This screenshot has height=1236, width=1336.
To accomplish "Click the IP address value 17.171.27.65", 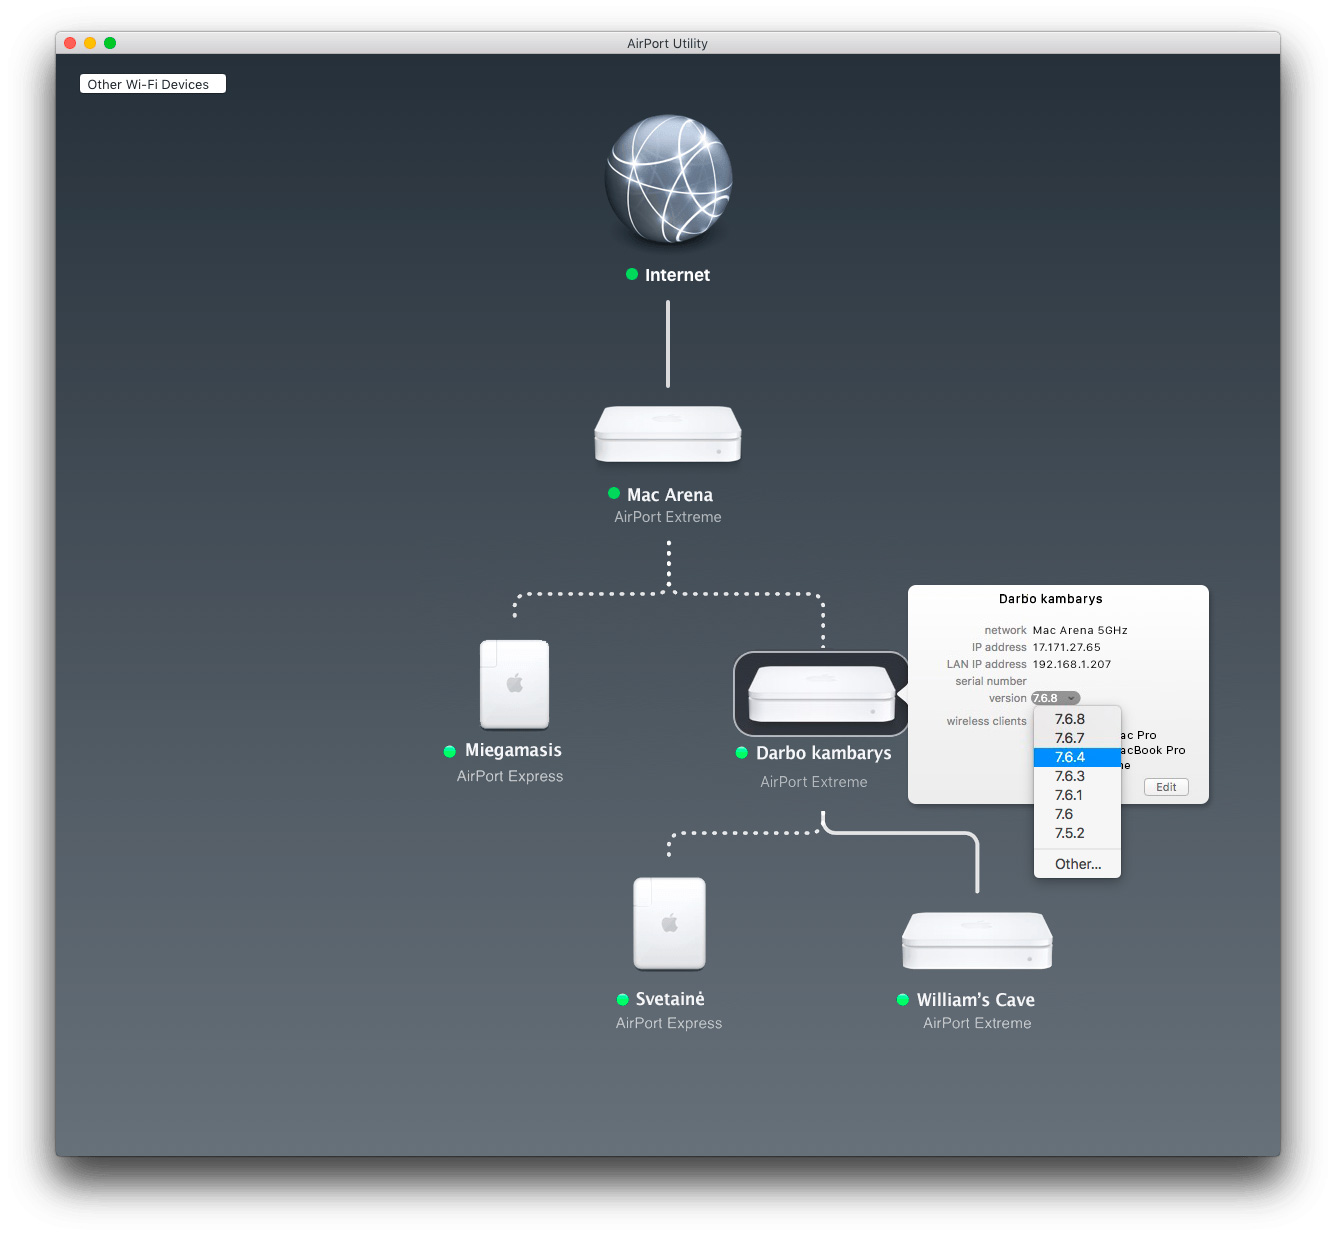I will (x=1066, y=647).
